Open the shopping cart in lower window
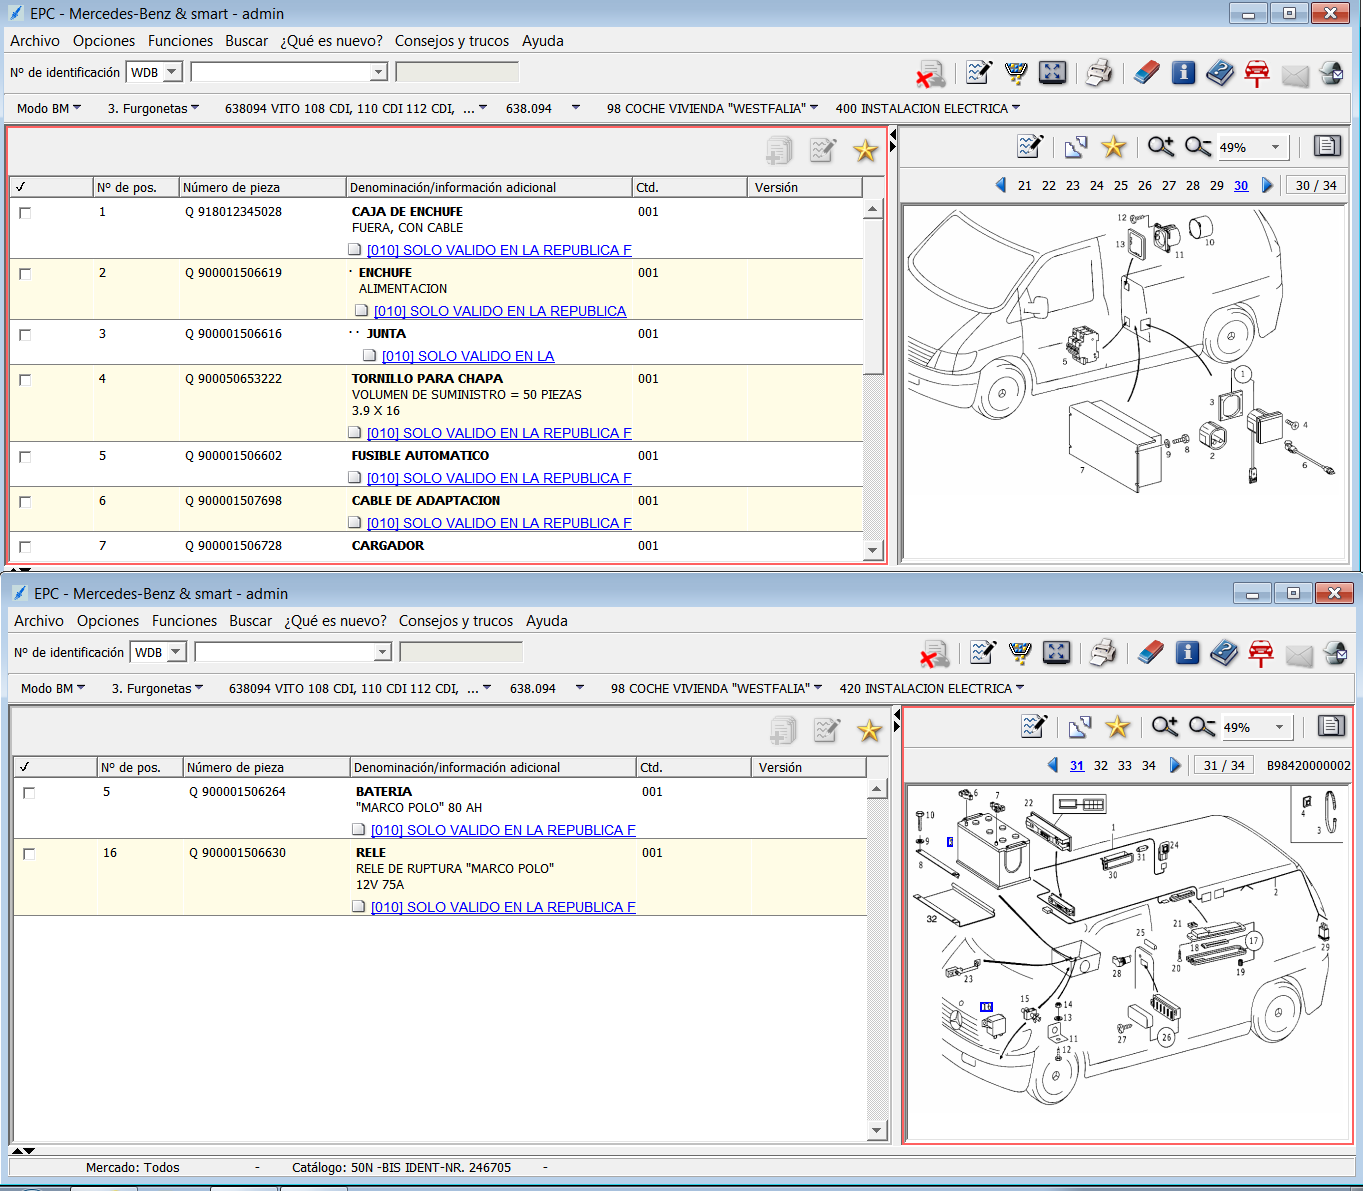This screenshot has height=1191, width=1363. 1020,652
